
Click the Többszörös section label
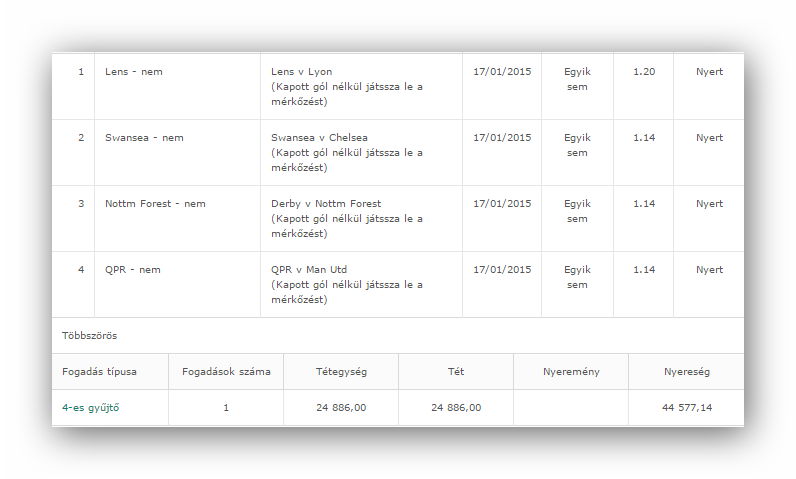coord(89,336)
